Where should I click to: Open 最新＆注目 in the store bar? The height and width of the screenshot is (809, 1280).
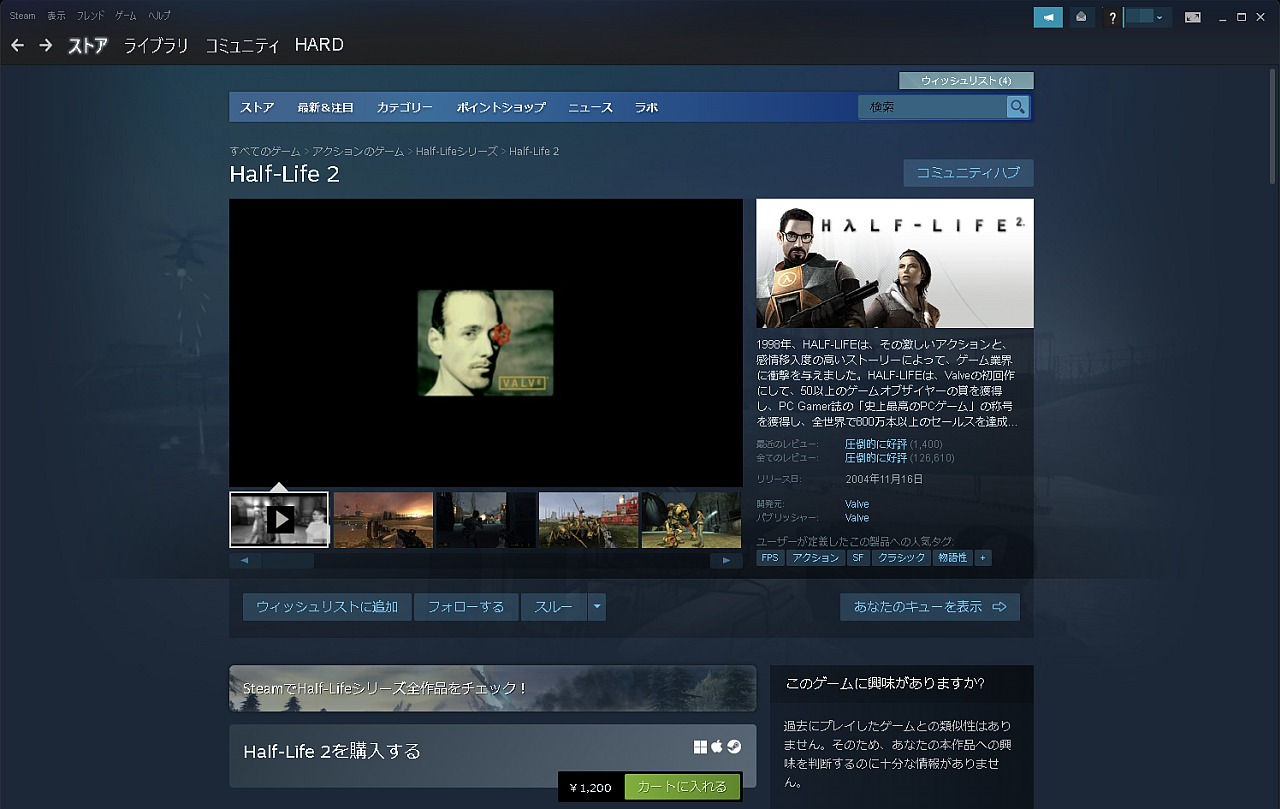point(325,107)
